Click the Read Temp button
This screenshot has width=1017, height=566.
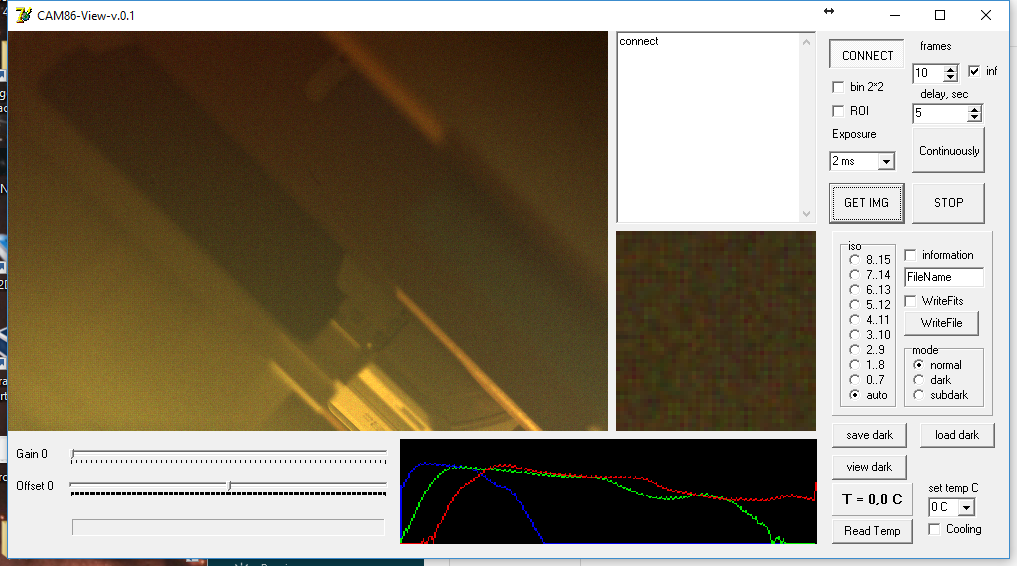click(x=872, y=531)
